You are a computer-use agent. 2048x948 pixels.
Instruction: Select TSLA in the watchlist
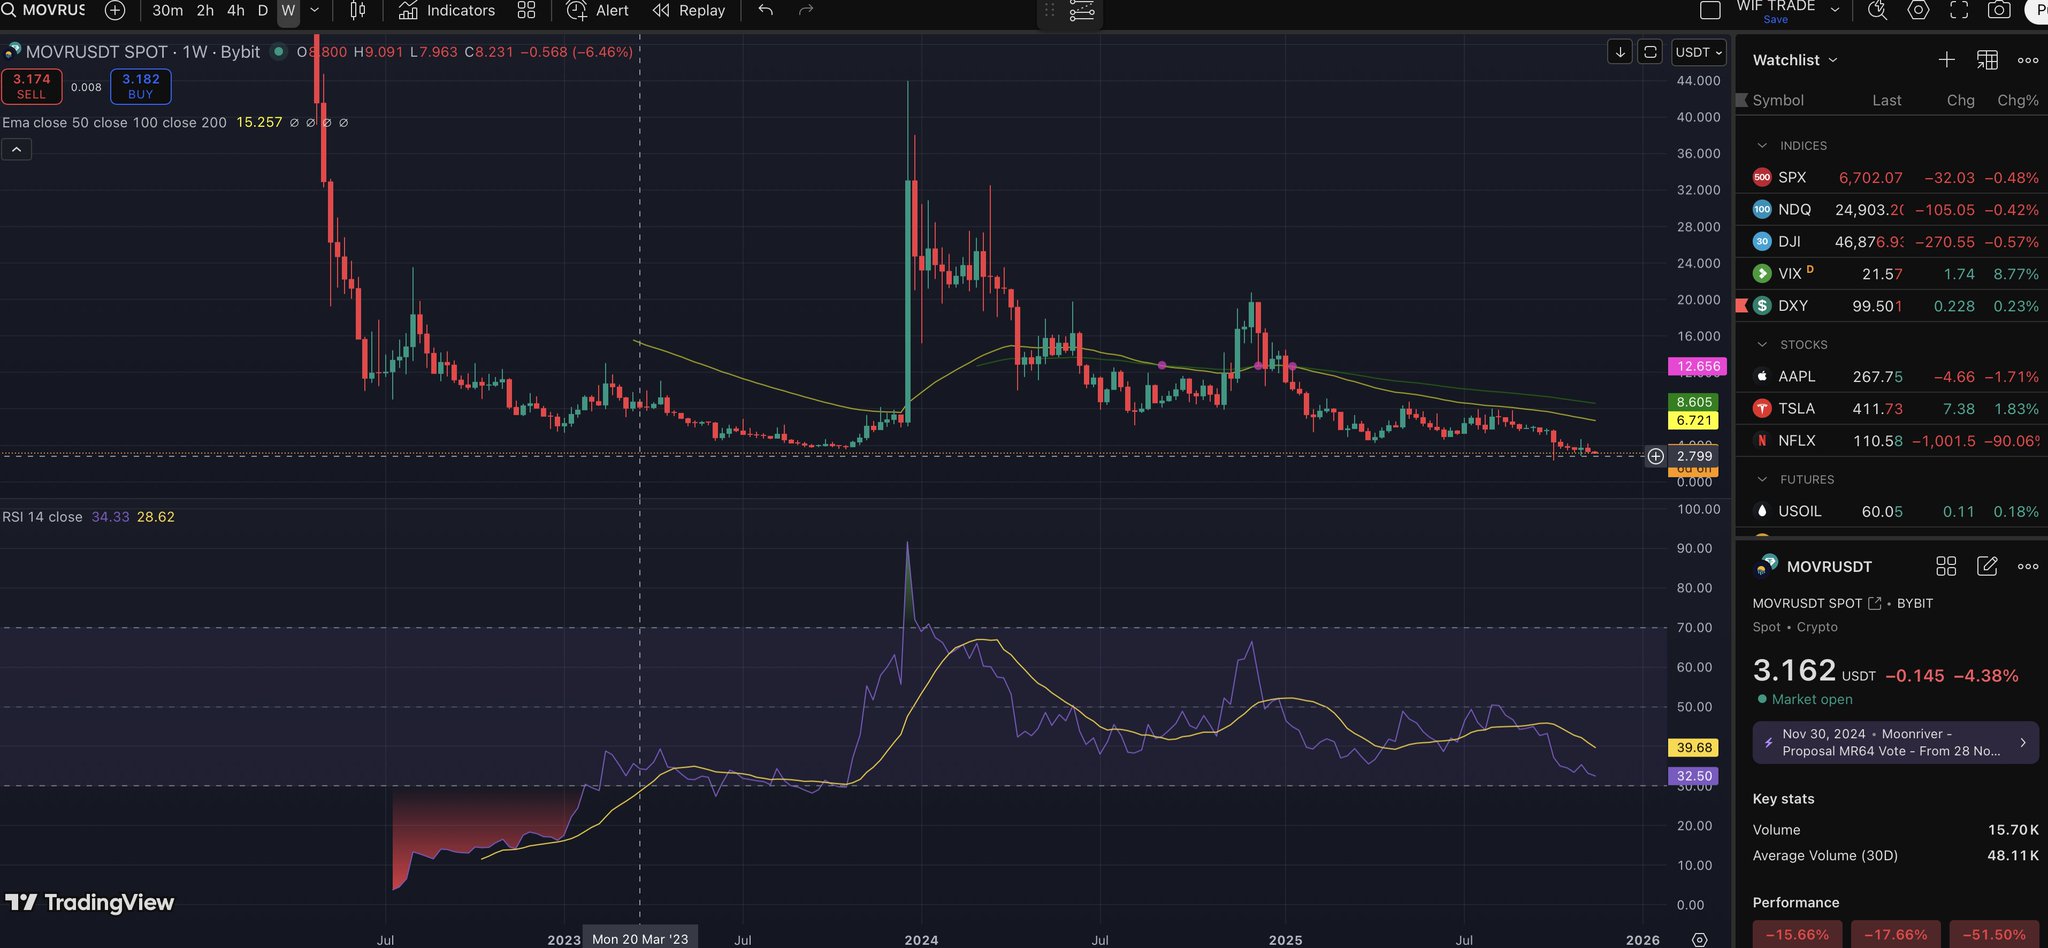[1894, 408]
